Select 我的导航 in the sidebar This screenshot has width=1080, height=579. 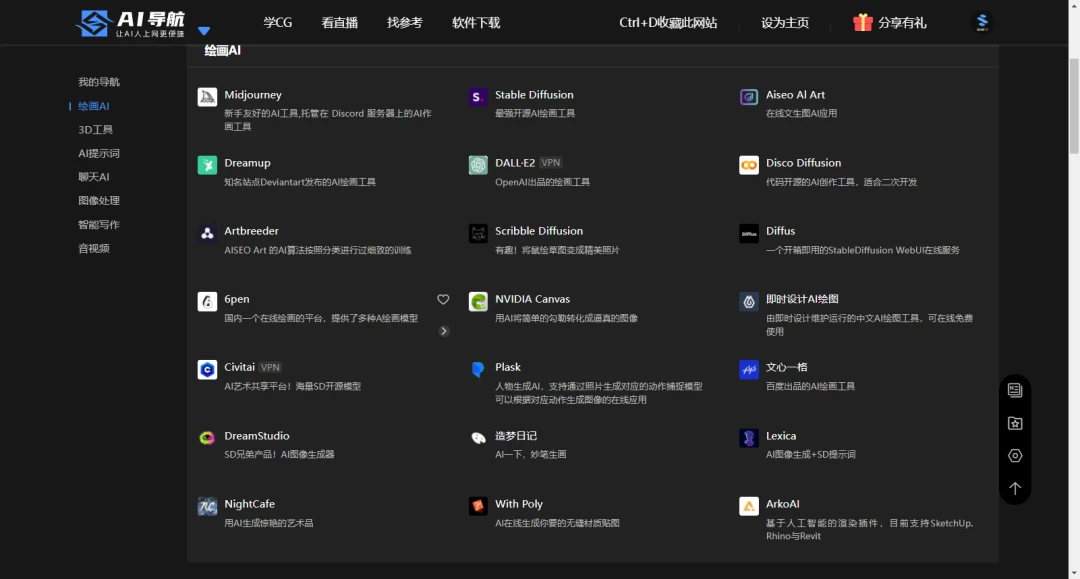tap(98, 82)
